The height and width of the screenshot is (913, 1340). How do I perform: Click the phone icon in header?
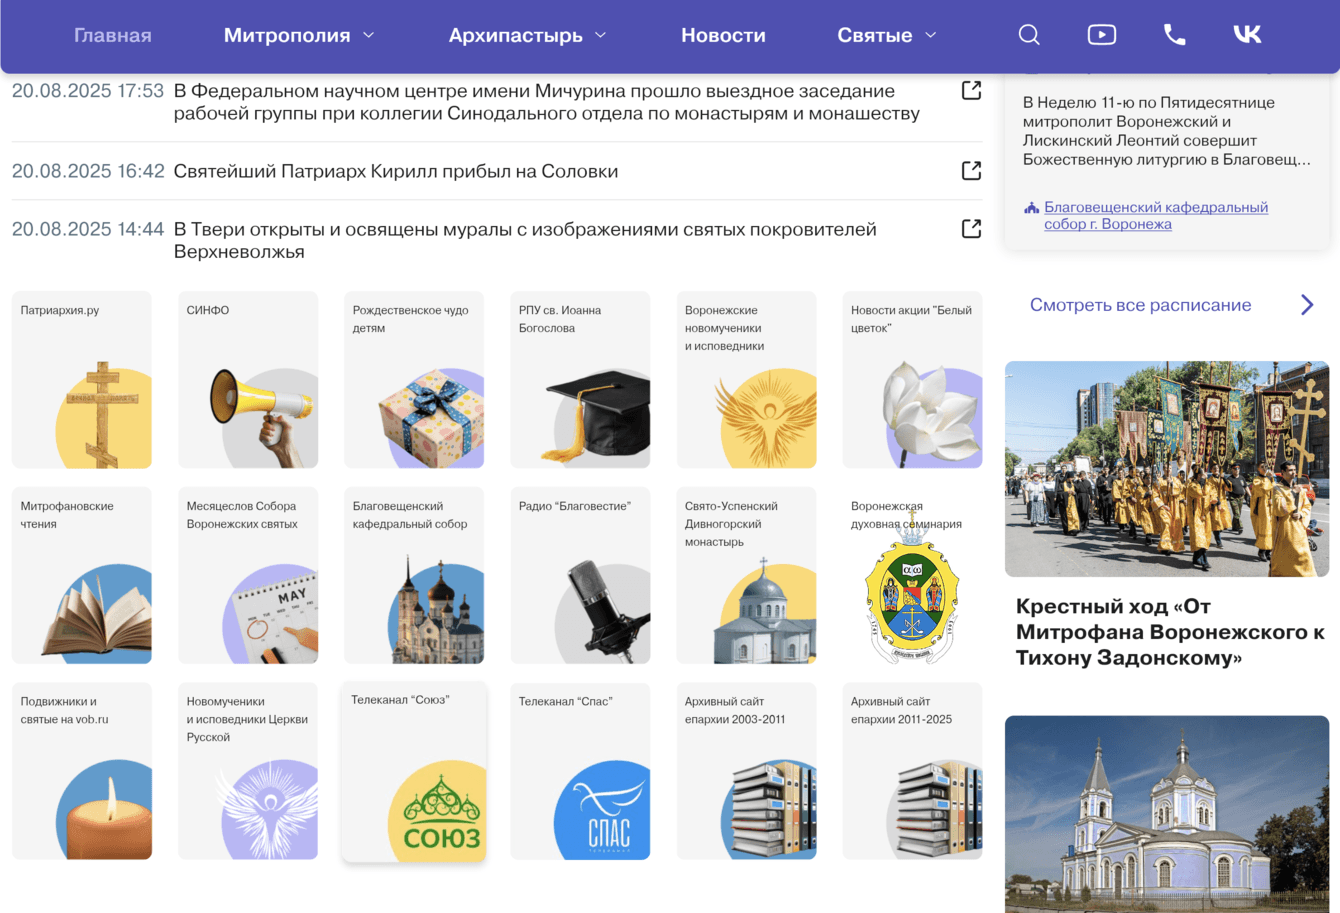click(1174, 35)
